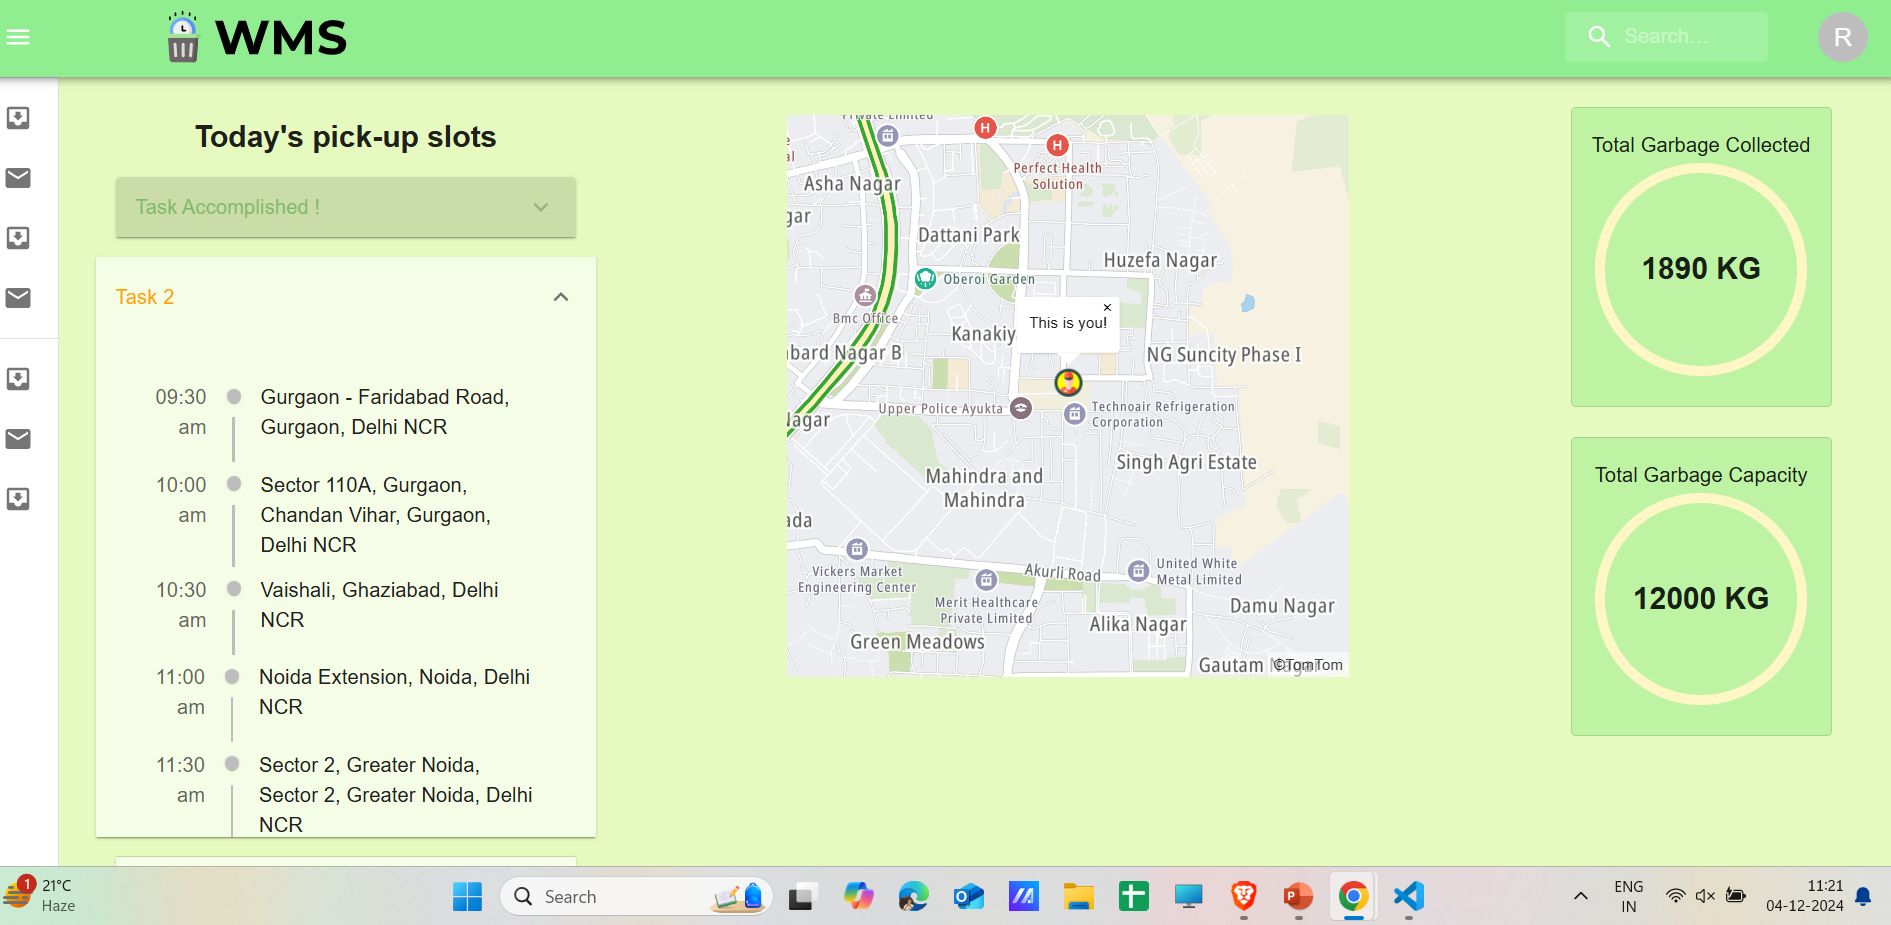Open Visual Studio Code from the taskbar

1408,897
